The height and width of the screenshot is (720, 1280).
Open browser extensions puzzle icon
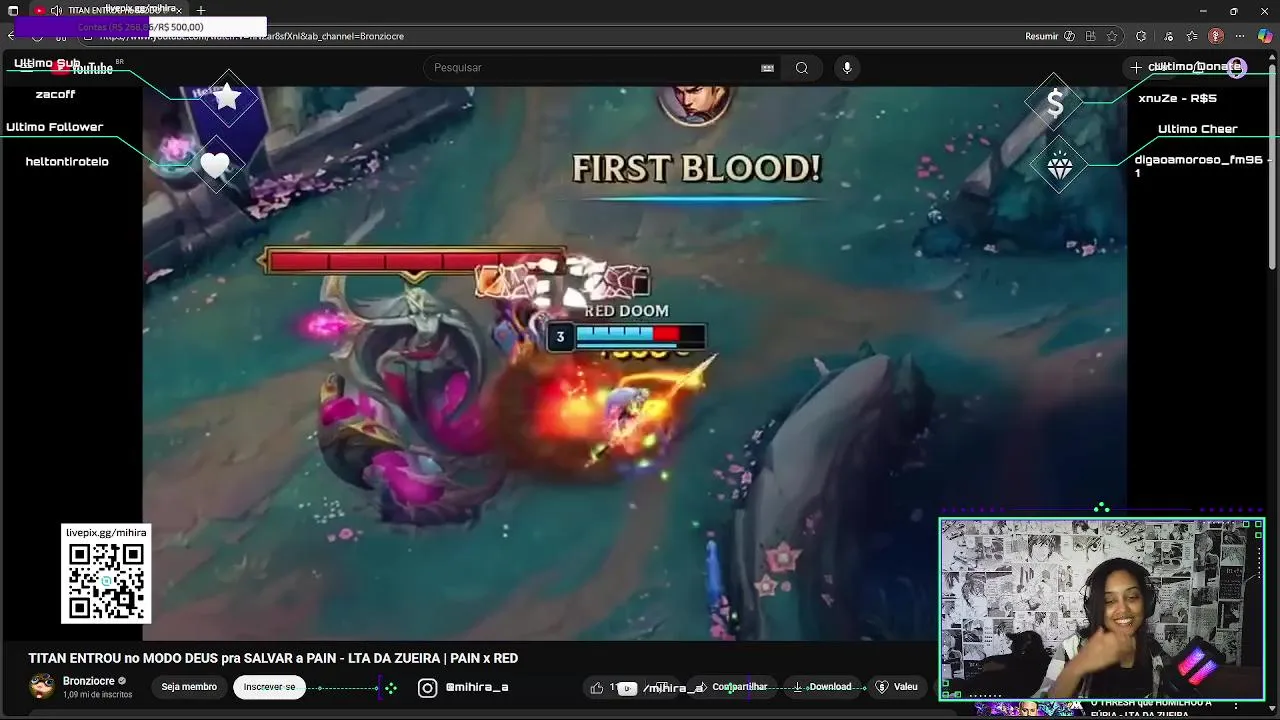[x=1141, y=36]
